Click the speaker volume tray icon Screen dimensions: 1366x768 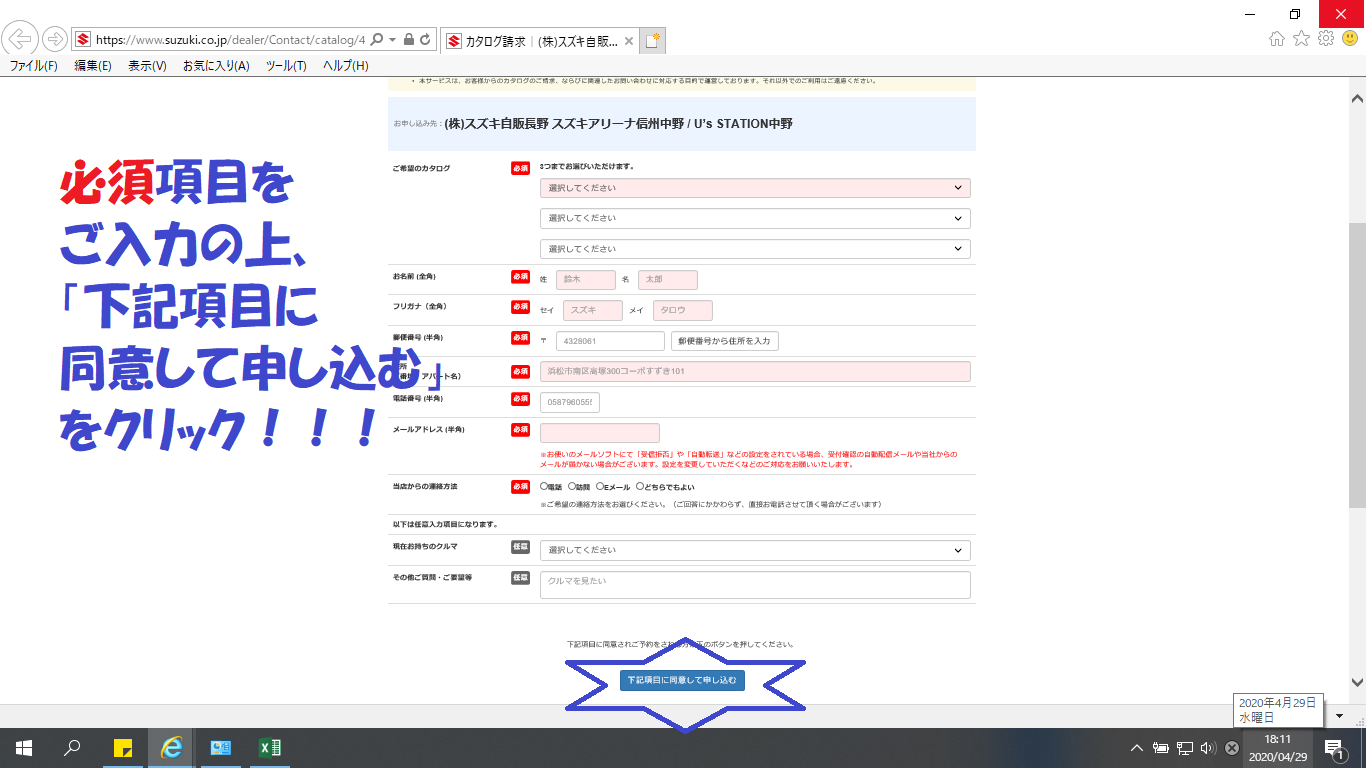click(x=1208, y=748)
